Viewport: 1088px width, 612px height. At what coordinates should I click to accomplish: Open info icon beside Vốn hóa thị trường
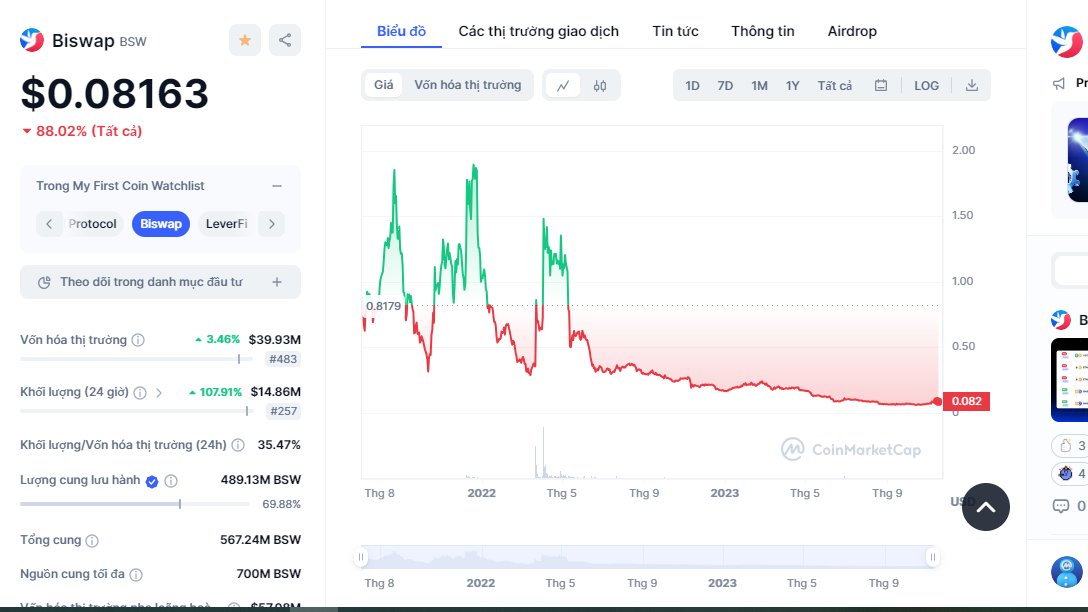click(138, 340)
